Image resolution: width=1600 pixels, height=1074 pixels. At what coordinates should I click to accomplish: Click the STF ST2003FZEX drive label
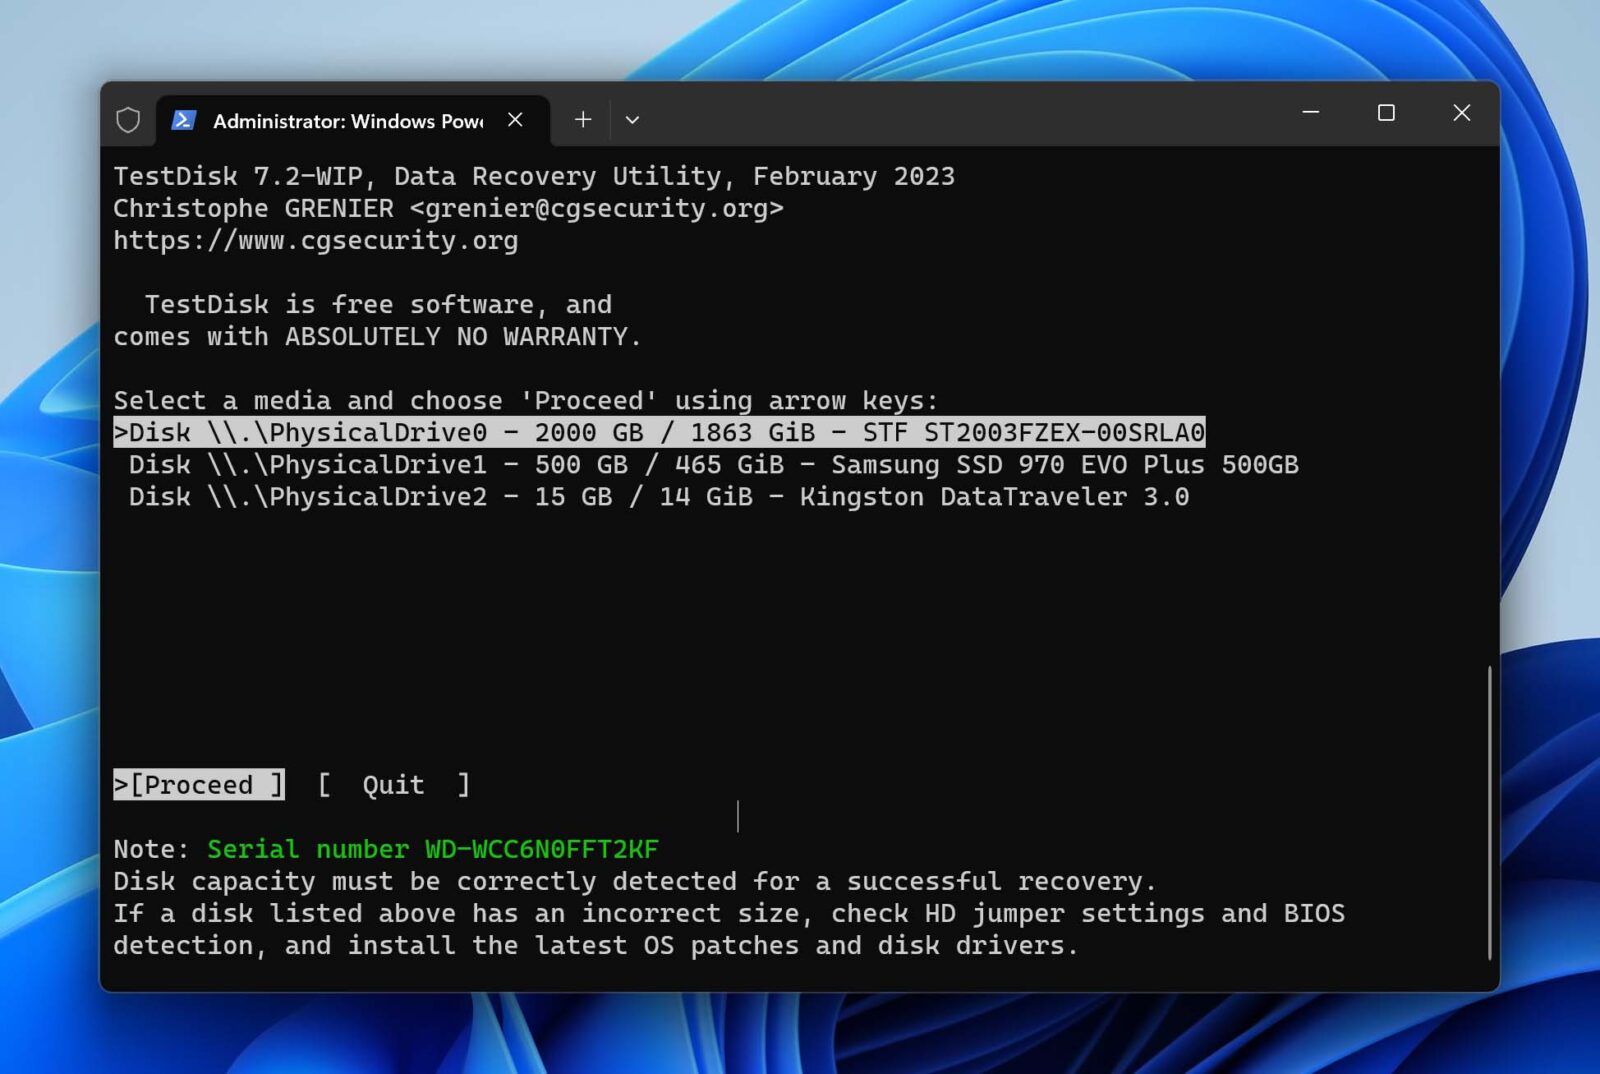(x=1035, y=432)
